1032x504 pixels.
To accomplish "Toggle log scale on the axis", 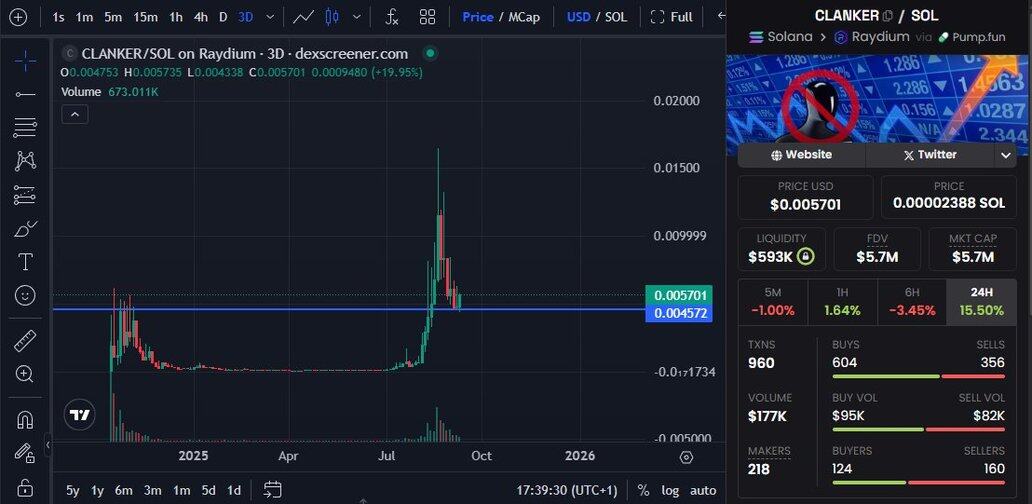I will (x=670, y=490).
